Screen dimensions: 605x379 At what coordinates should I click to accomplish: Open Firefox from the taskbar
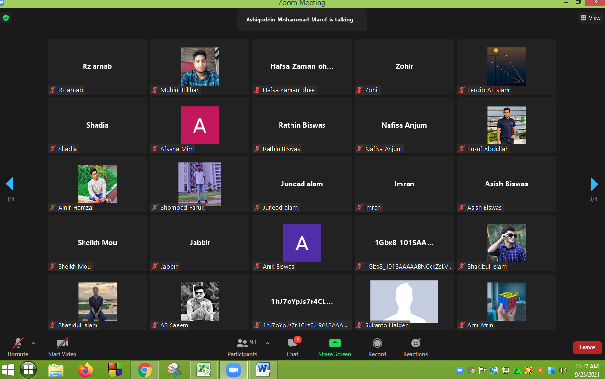[85, 370]
